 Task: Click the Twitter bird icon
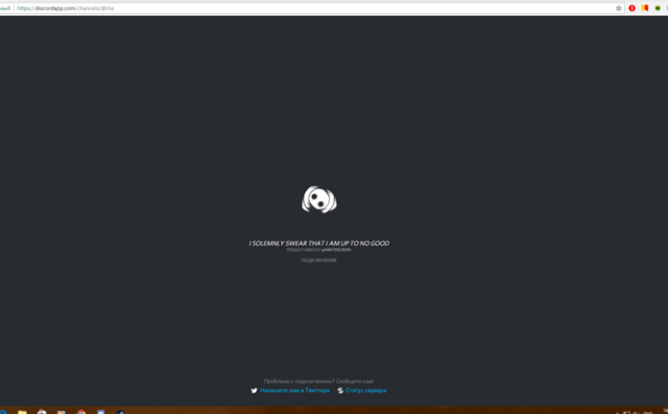[254, 391]
